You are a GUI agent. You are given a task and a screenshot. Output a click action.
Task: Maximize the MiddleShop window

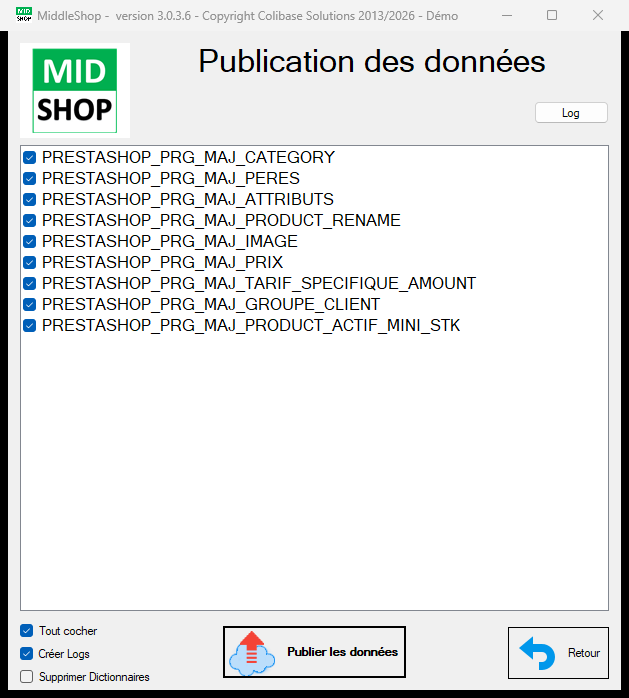click(x=552, y=16)
